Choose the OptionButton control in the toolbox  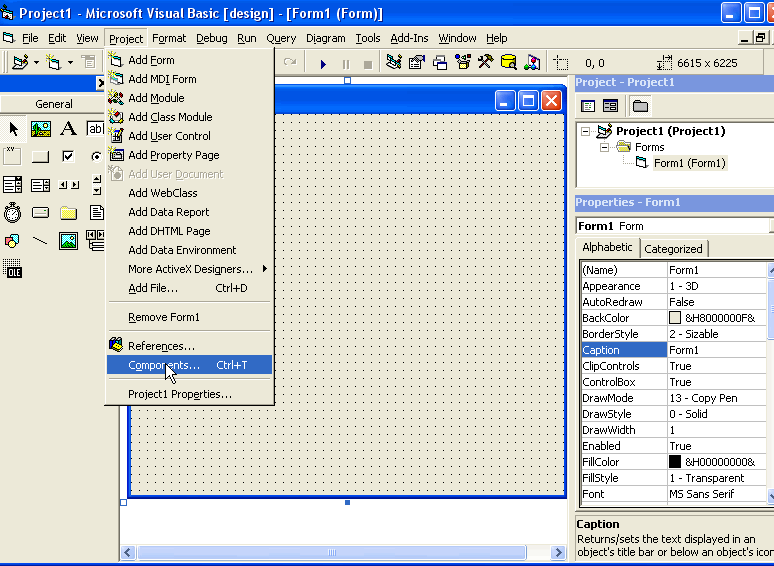point(96,157)
